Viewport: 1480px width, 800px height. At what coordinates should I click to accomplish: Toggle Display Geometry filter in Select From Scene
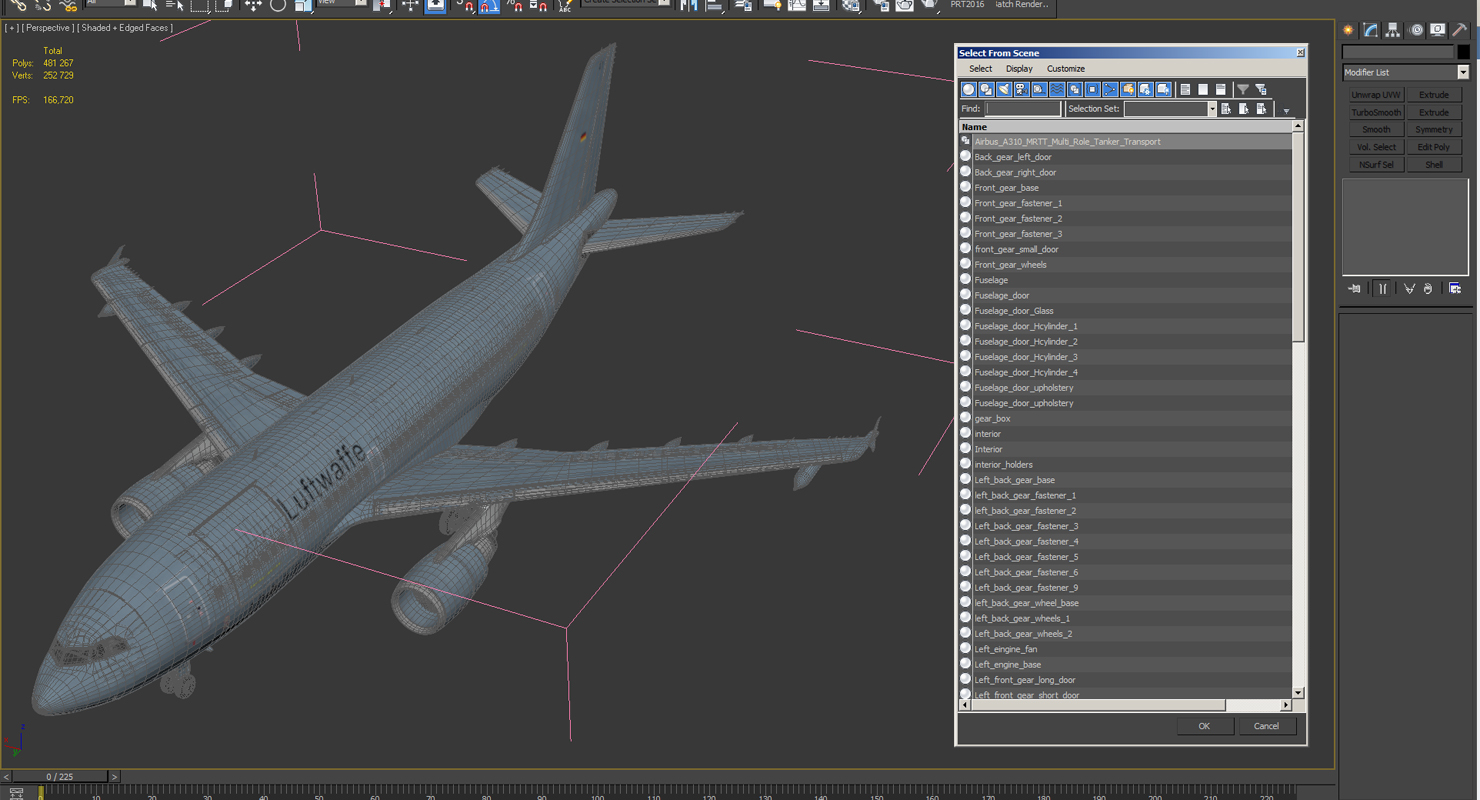968,89
